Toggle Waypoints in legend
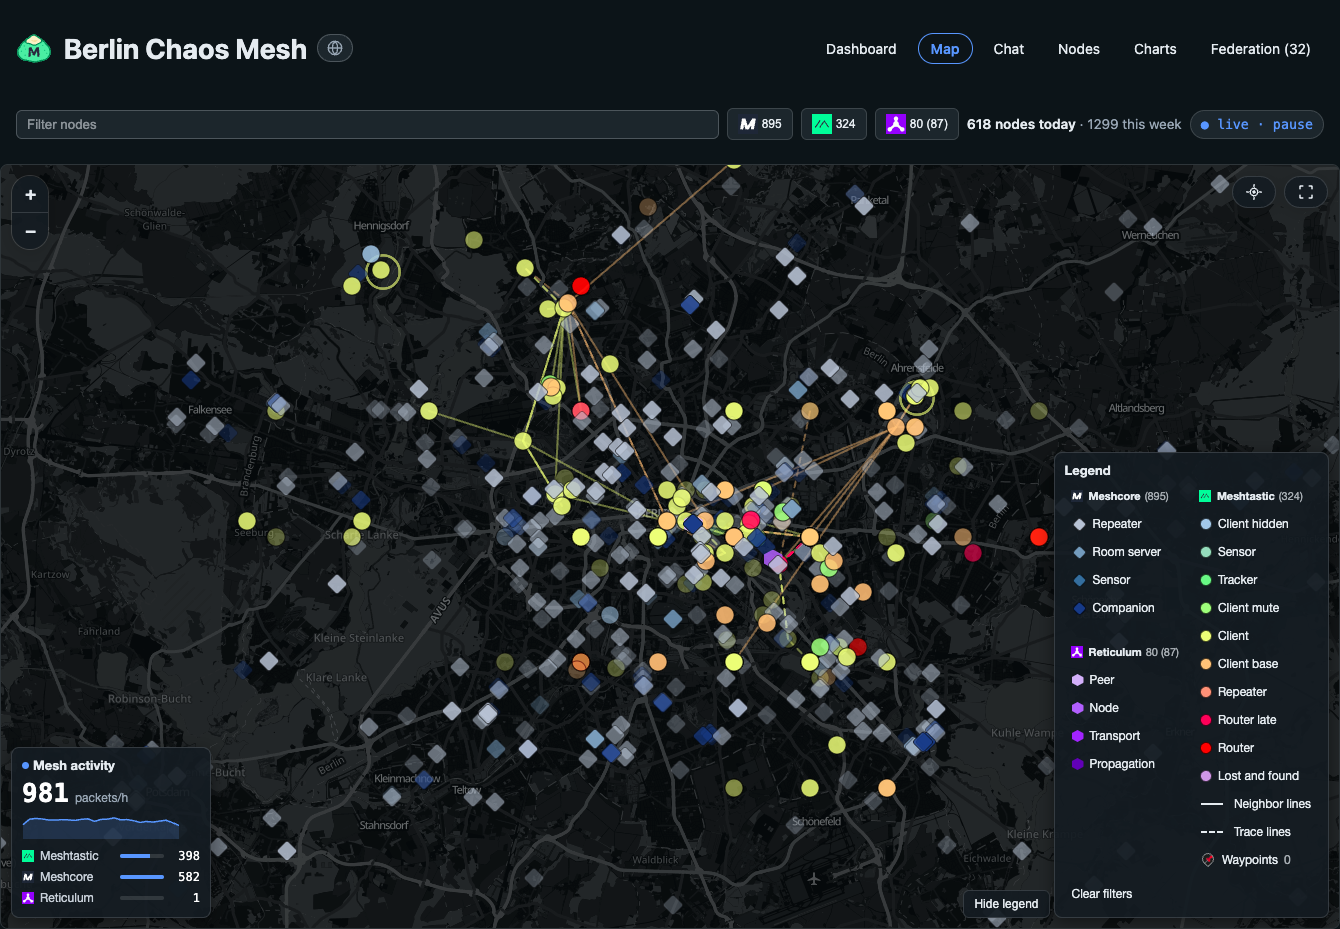Image resolution: width=1340 pixels, height=929 pixels. (1246, 860)
